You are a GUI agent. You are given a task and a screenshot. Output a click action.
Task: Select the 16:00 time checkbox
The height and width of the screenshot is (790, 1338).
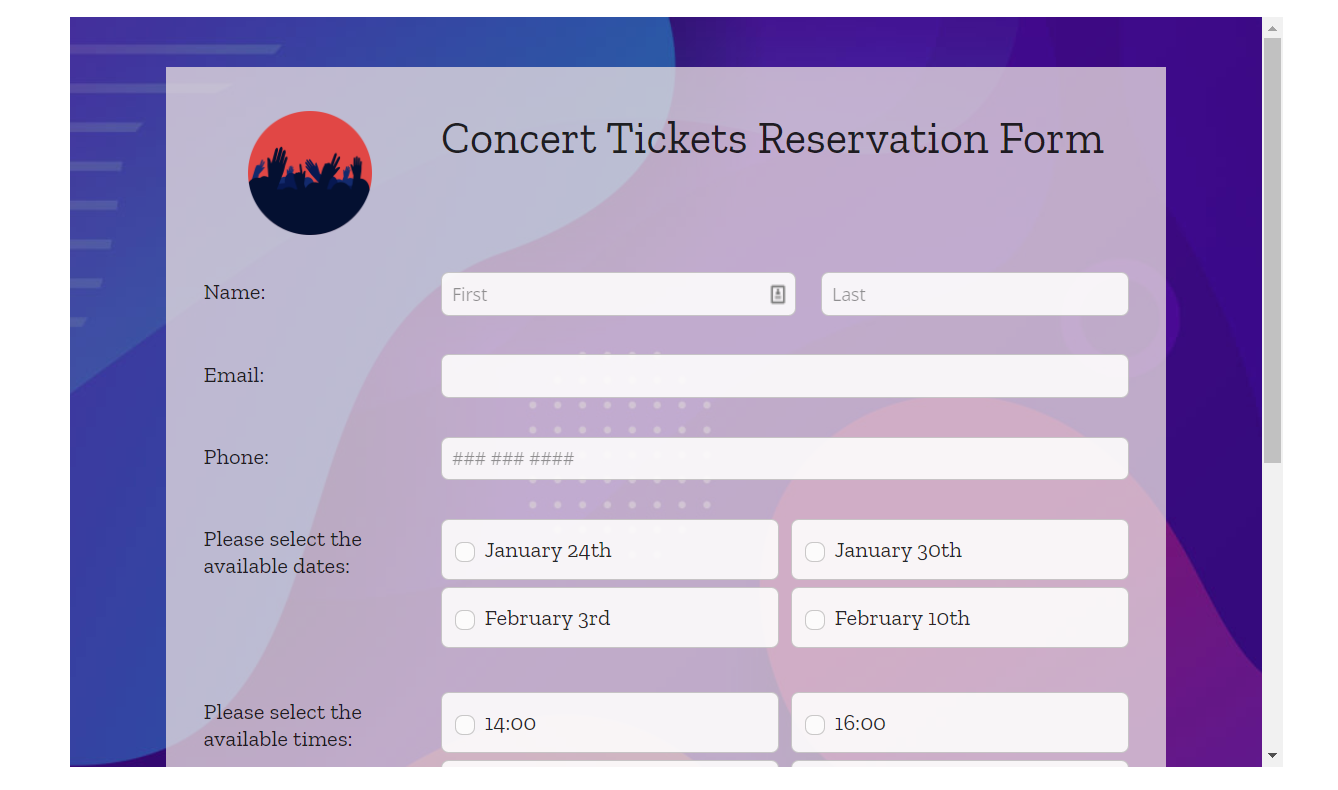(815, 725)
